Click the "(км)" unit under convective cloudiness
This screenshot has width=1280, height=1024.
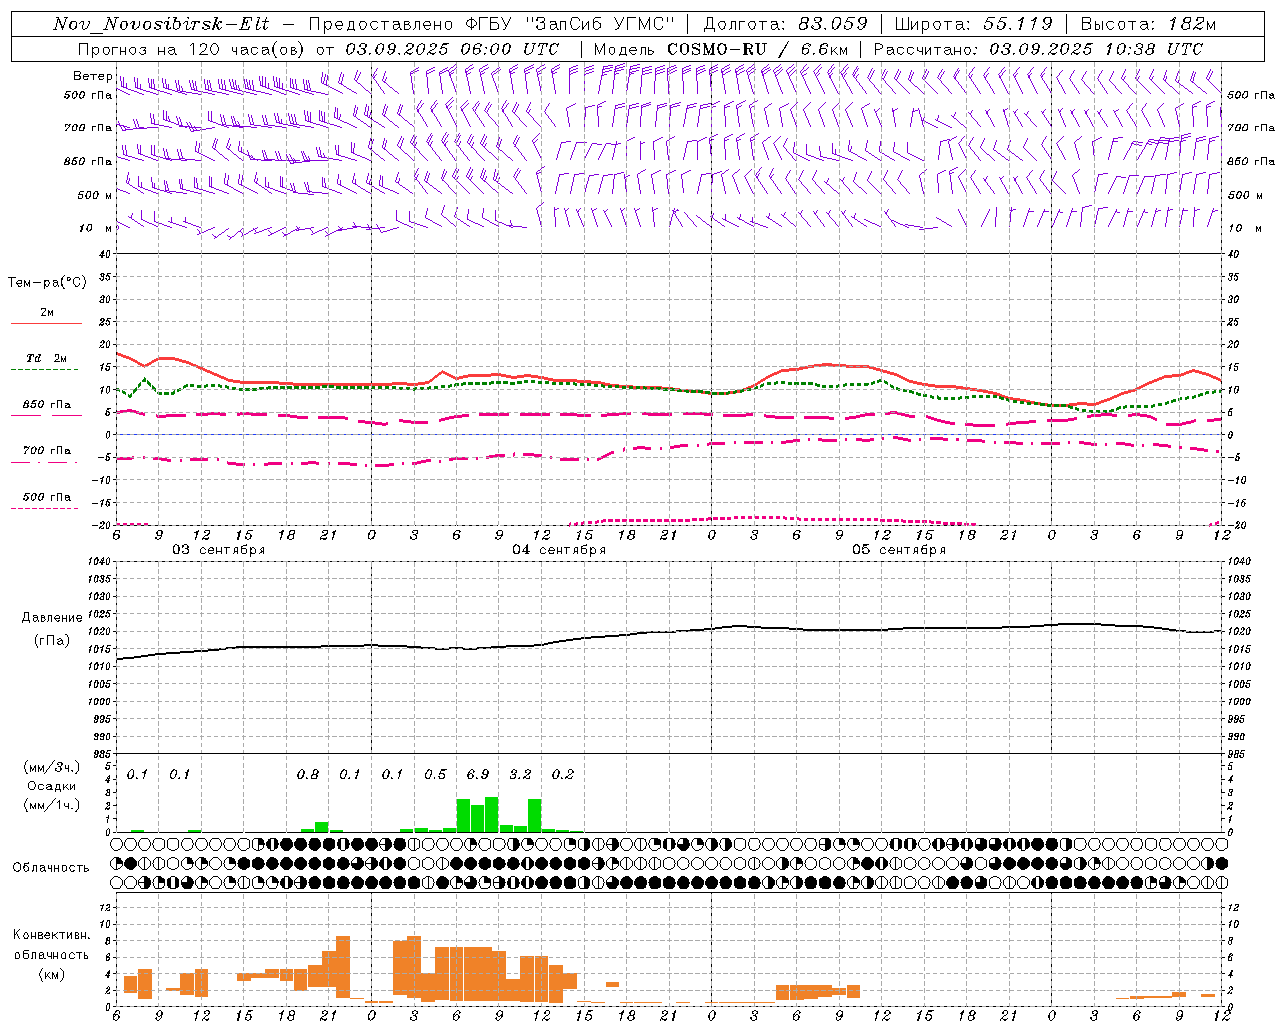pos(52,974)
